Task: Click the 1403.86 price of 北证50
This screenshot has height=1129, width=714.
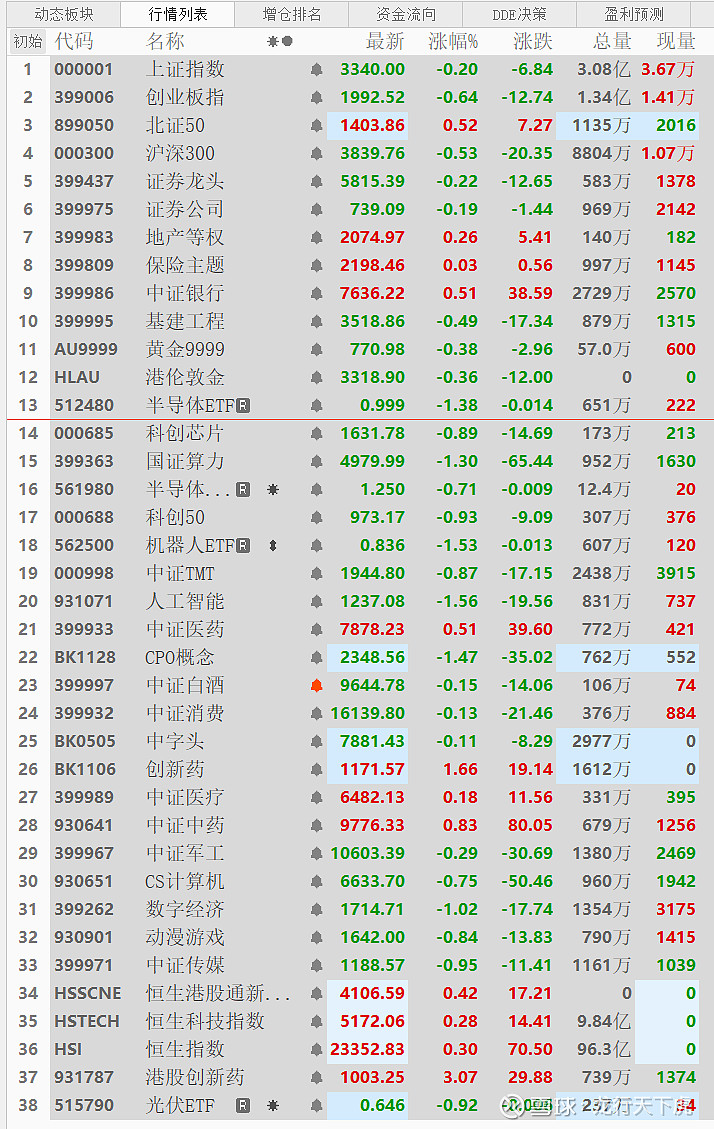Action: coord(372,126)
